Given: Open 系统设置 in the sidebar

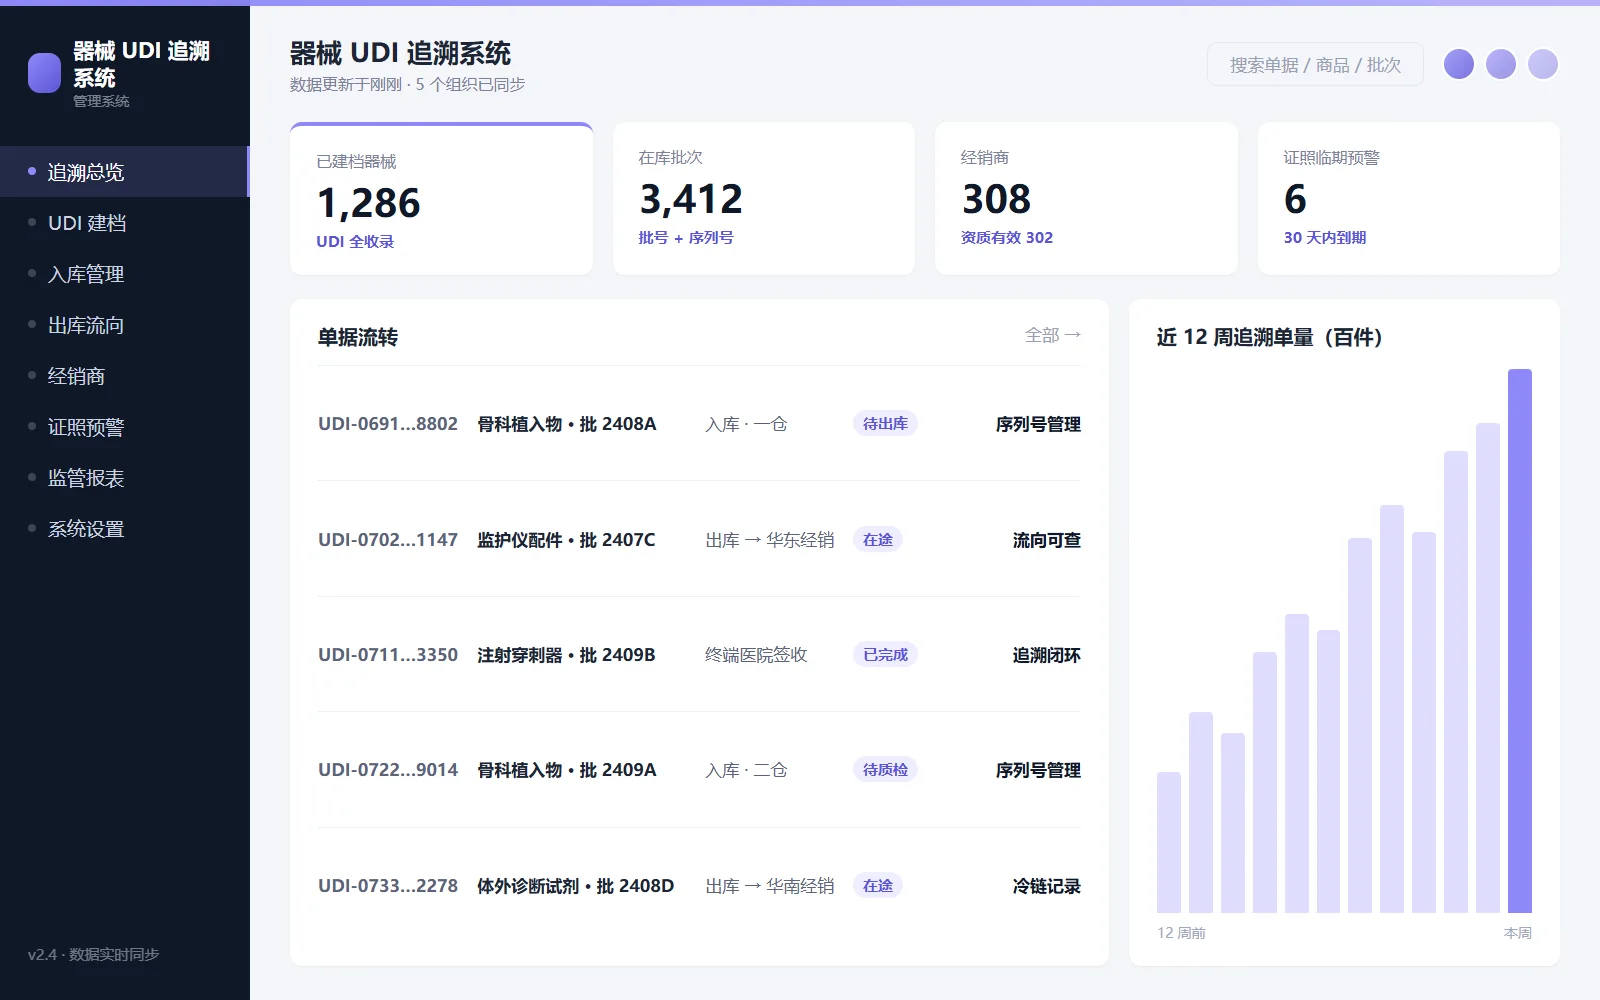Looking at the screenshot, I should click(x=124, y=529).
